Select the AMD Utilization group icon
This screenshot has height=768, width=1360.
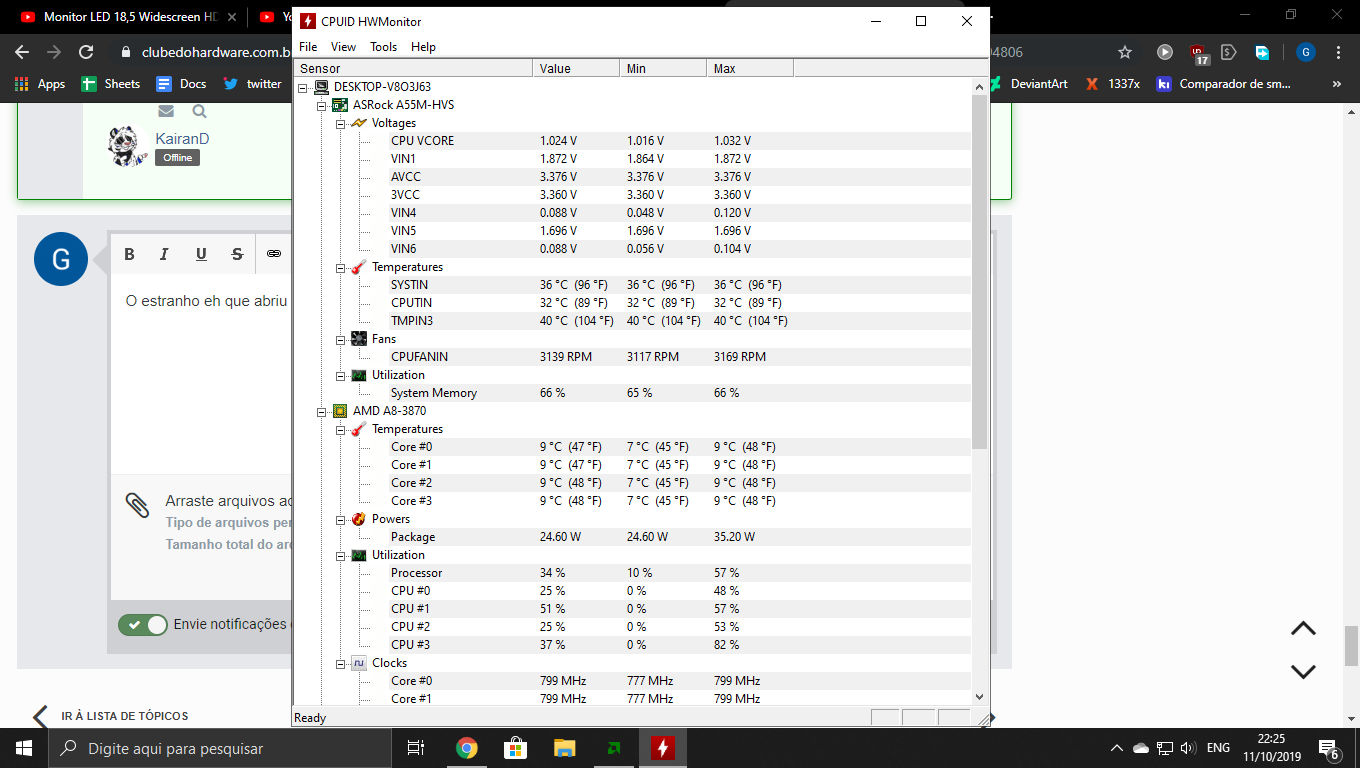click(x=359, y=555)
